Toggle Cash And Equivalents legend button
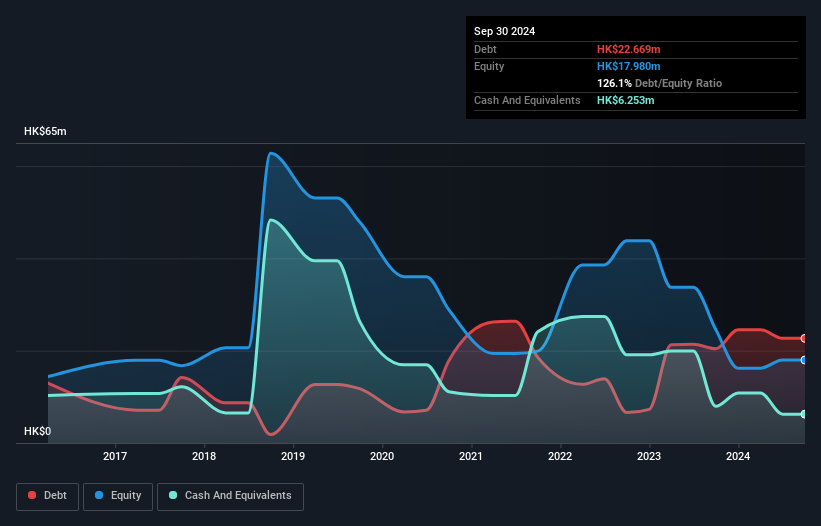 point(230,496)
